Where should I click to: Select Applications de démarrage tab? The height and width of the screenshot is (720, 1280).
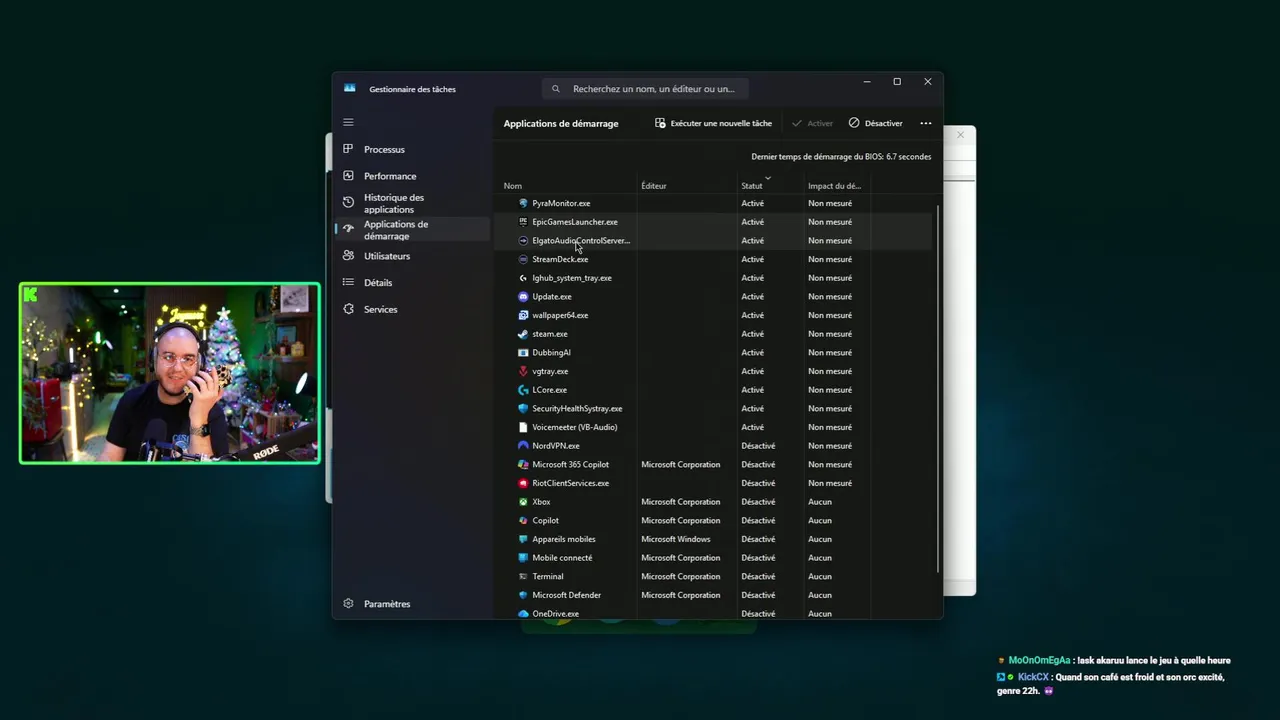[412, 230]
